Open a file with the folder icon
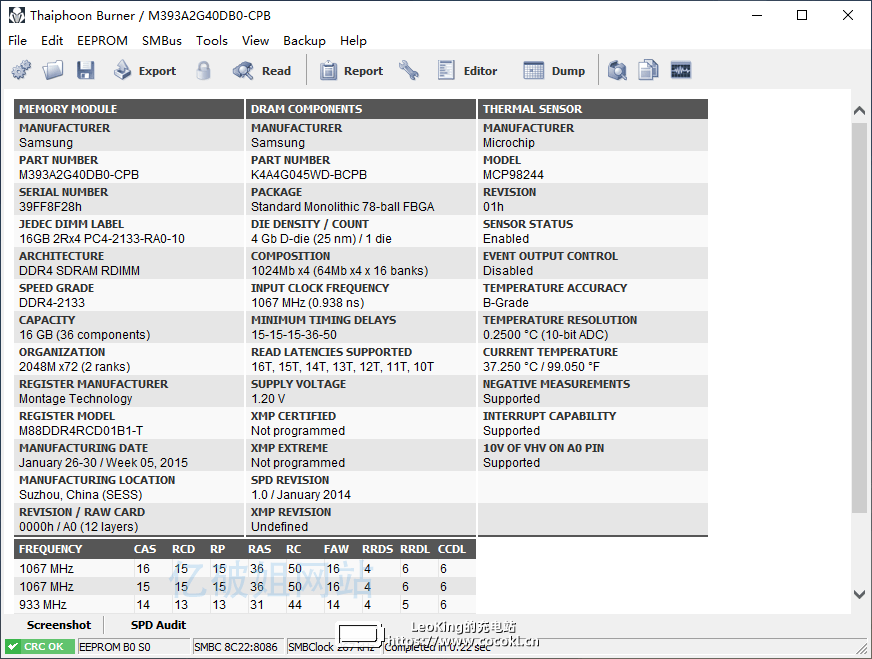 [53, 71]
